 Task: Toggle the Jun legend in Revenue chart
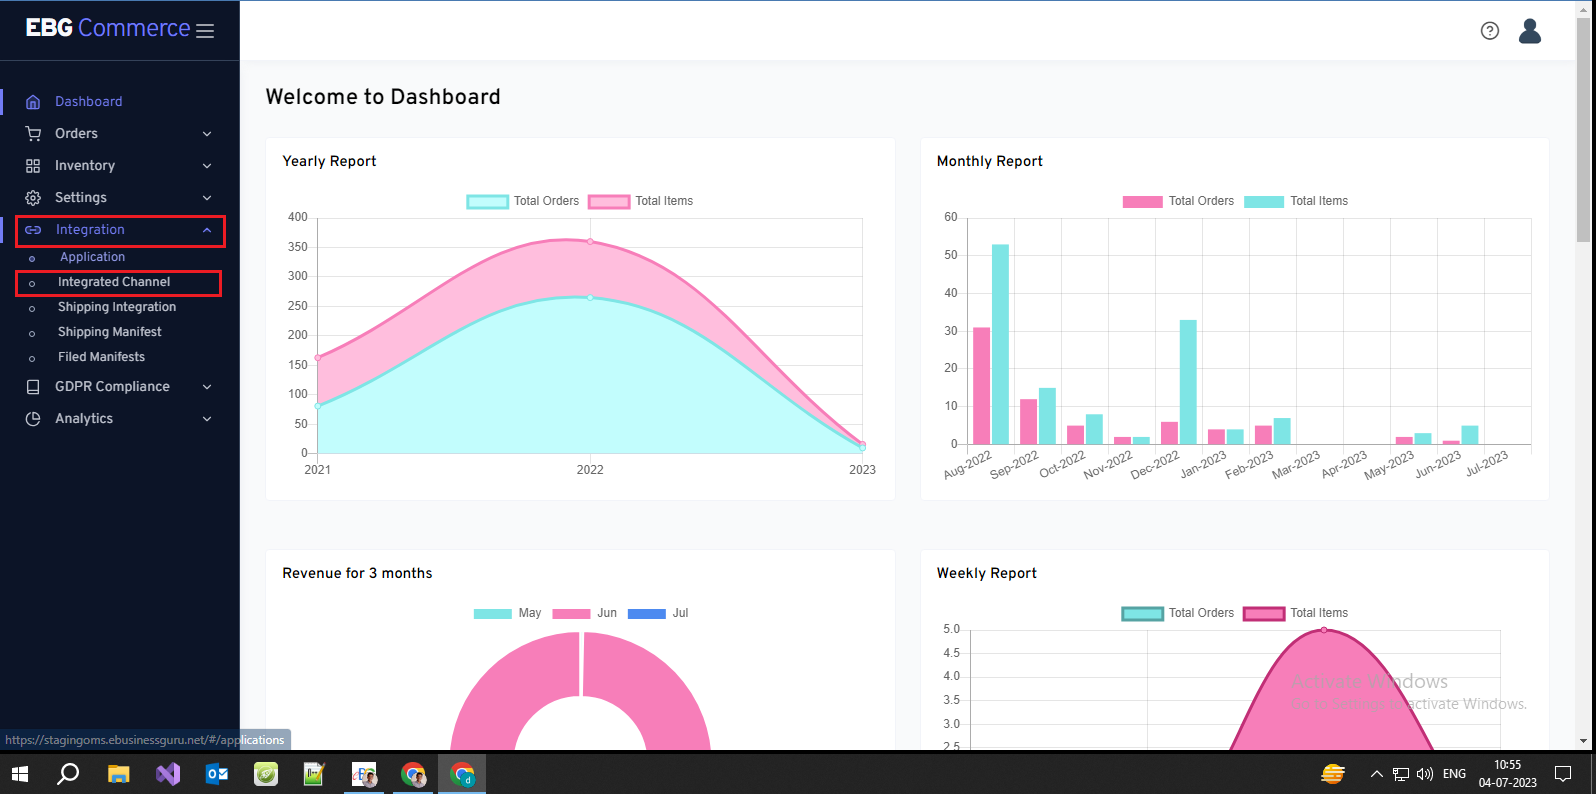tap(585, 613)
